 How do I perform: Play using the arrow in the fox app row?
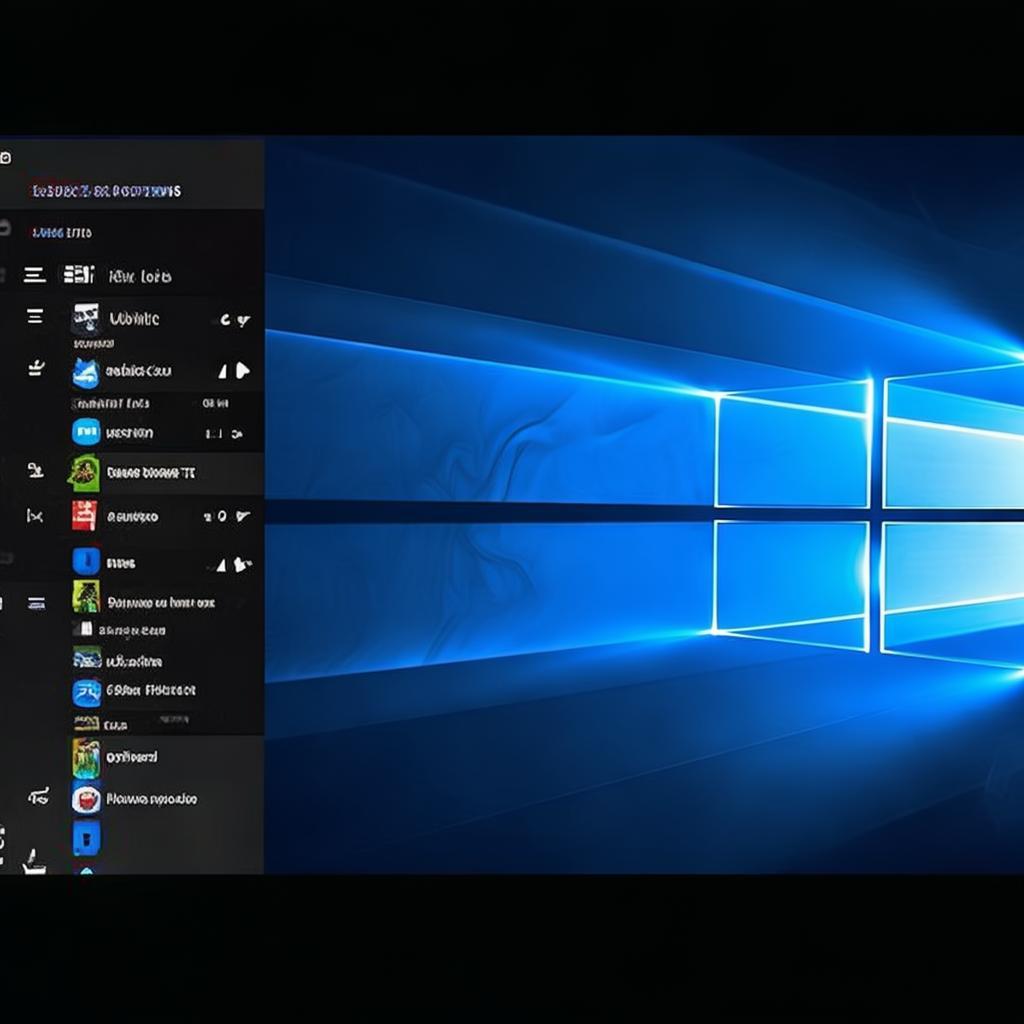[x=243, y=371]
